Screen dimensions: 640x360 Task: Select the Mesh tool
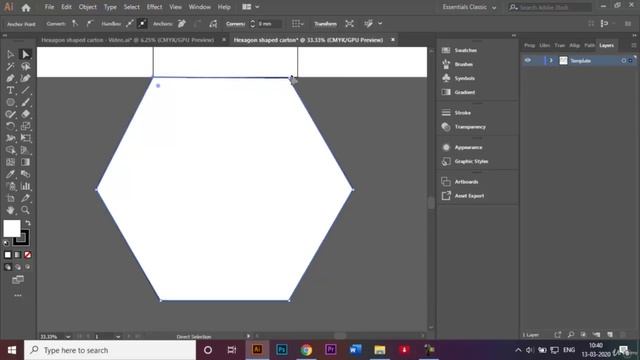coord(10,162)
